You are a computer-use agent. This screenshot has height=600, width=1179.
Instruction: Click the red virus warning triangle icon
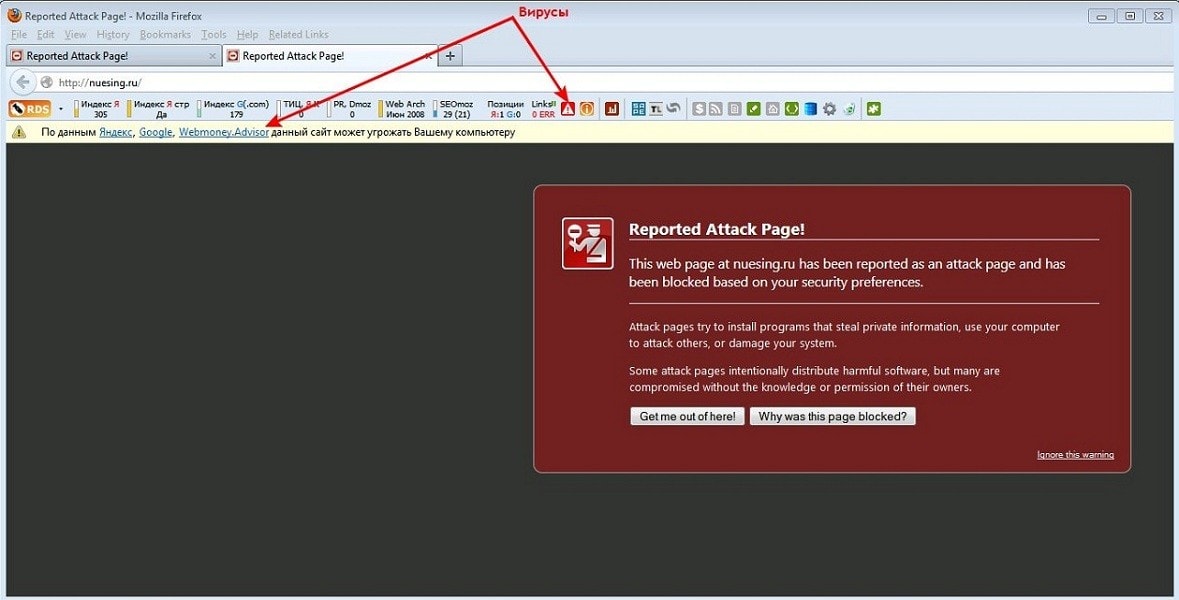[x=568, y=109]
